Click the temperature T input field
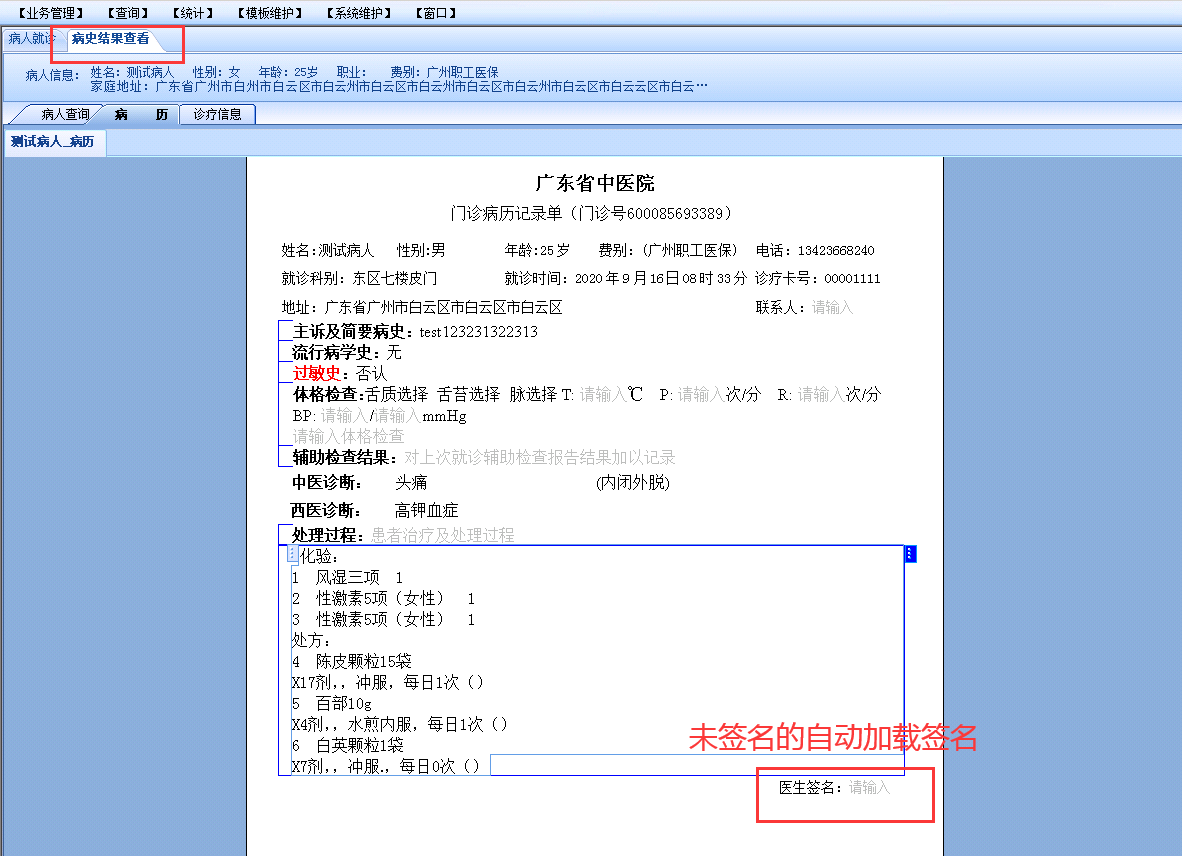Screen dimensions: 1182x856 click(x=603, y=394)
